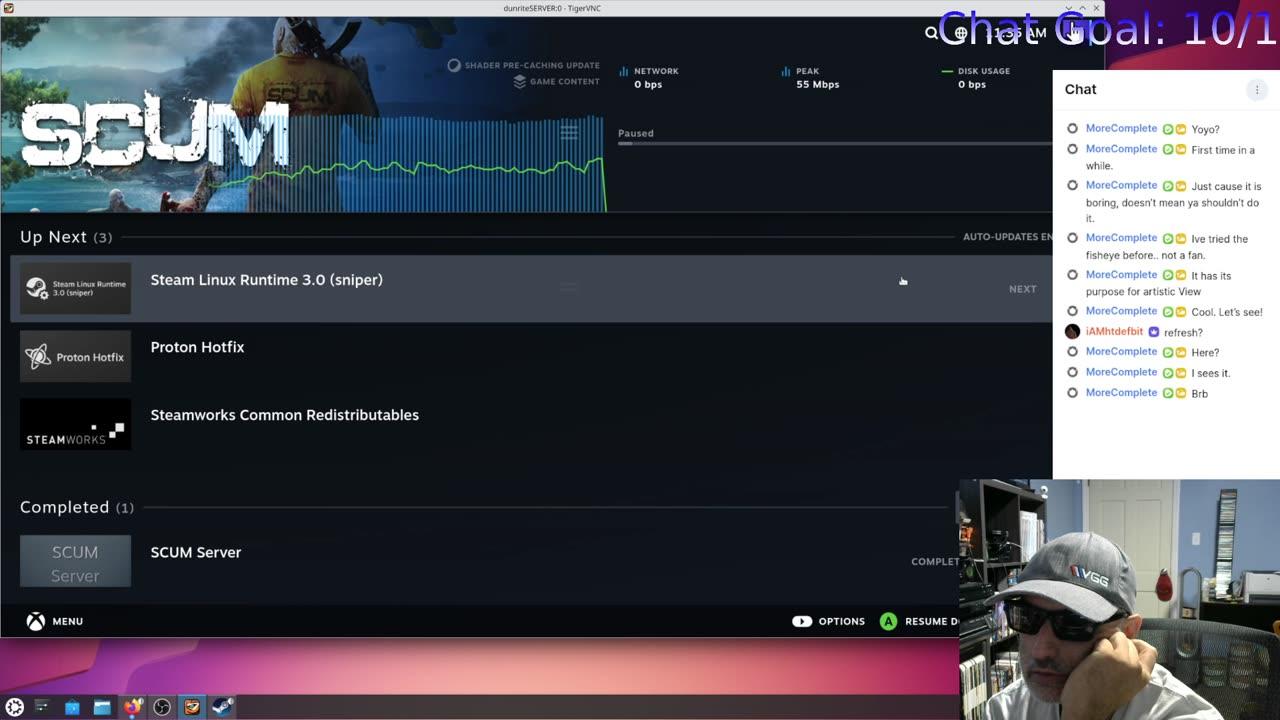Click the Peak 55 Mbps value
This screenshot has height=720, width=1280.
[x=817, y=84]
